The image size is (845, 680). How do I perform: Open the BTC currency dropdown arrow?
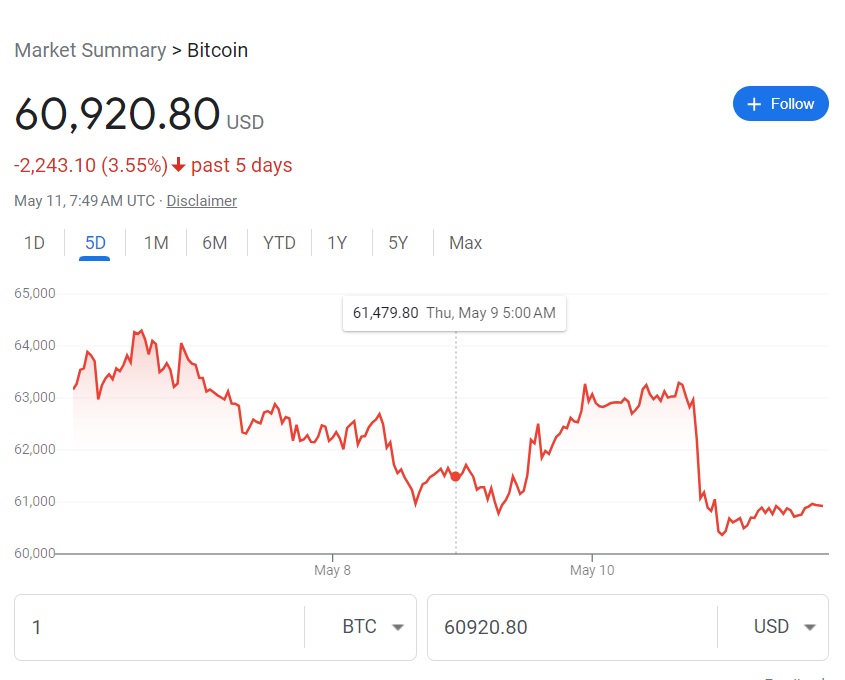pos(398,627)
